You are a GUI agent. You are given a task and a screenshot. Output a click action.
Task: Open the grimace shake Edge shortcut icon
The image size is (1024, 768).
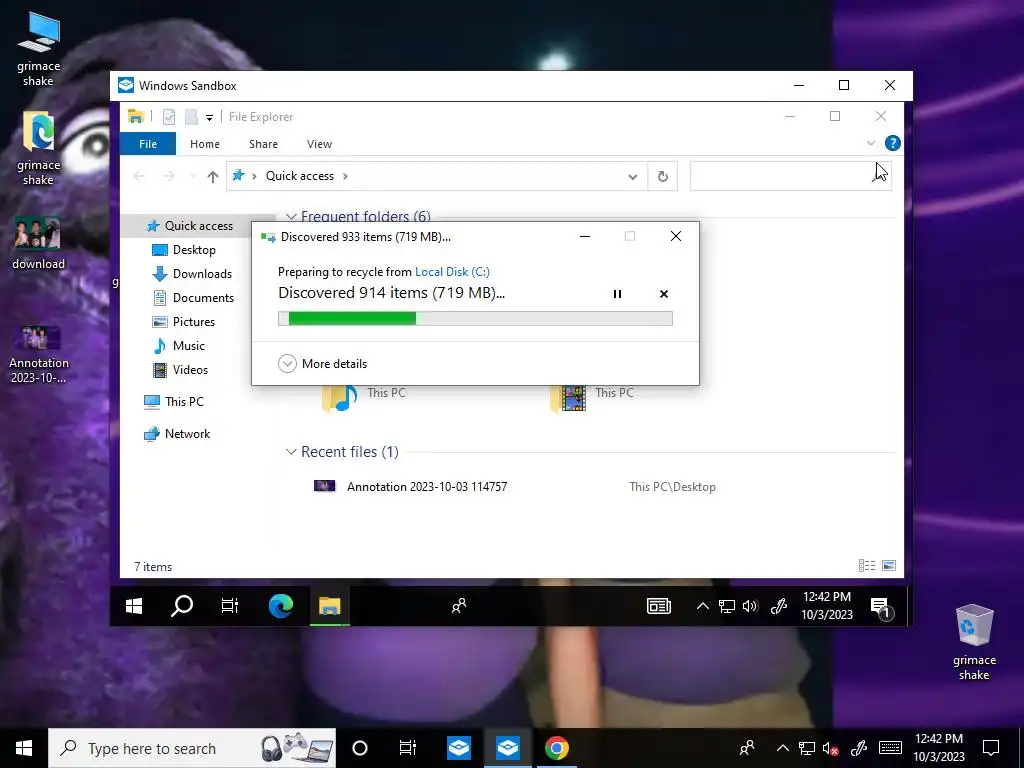click(39, 149)
